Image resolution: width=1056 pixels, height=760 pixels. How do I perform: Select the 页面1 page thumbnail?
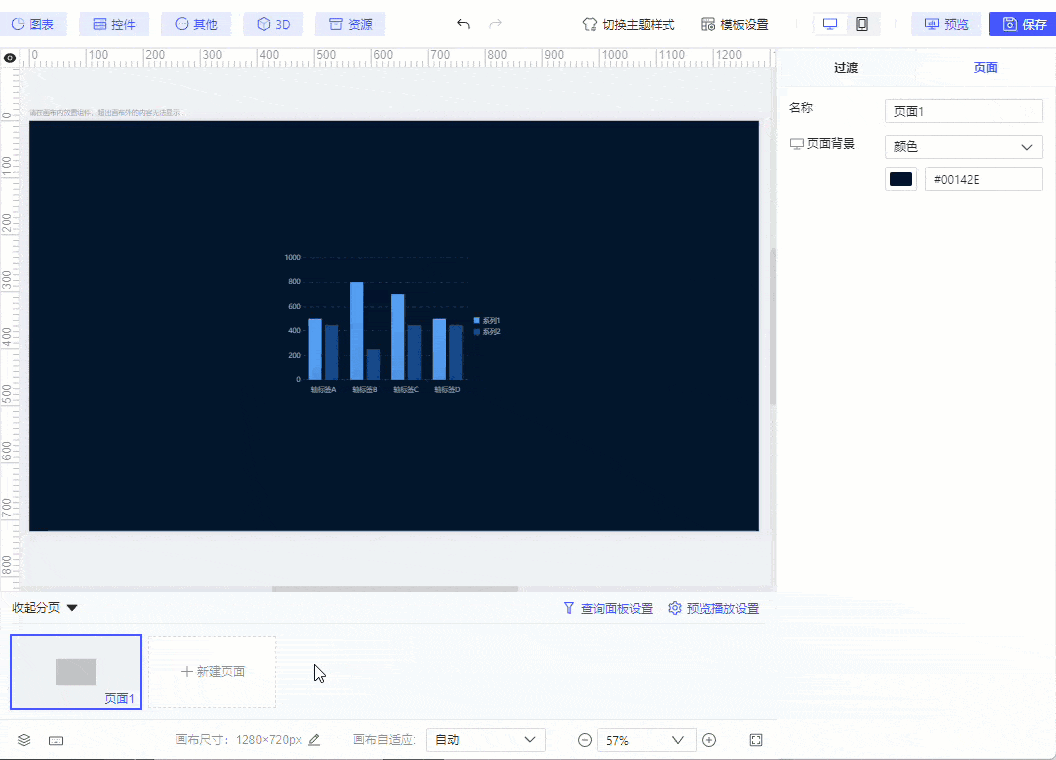[x=75, y=671]
